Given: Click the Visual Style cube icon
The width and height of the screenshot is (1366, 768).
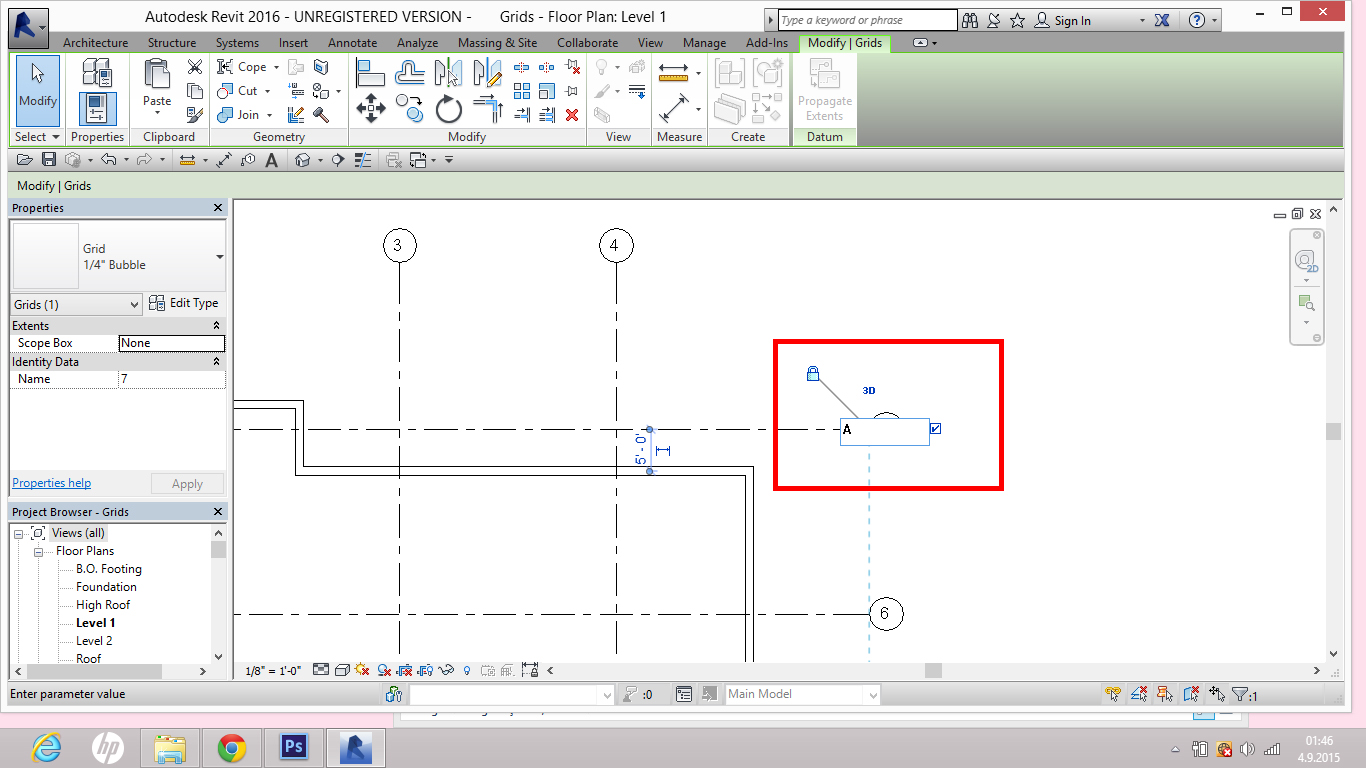Looking at the screenshot, I should 342,670.
